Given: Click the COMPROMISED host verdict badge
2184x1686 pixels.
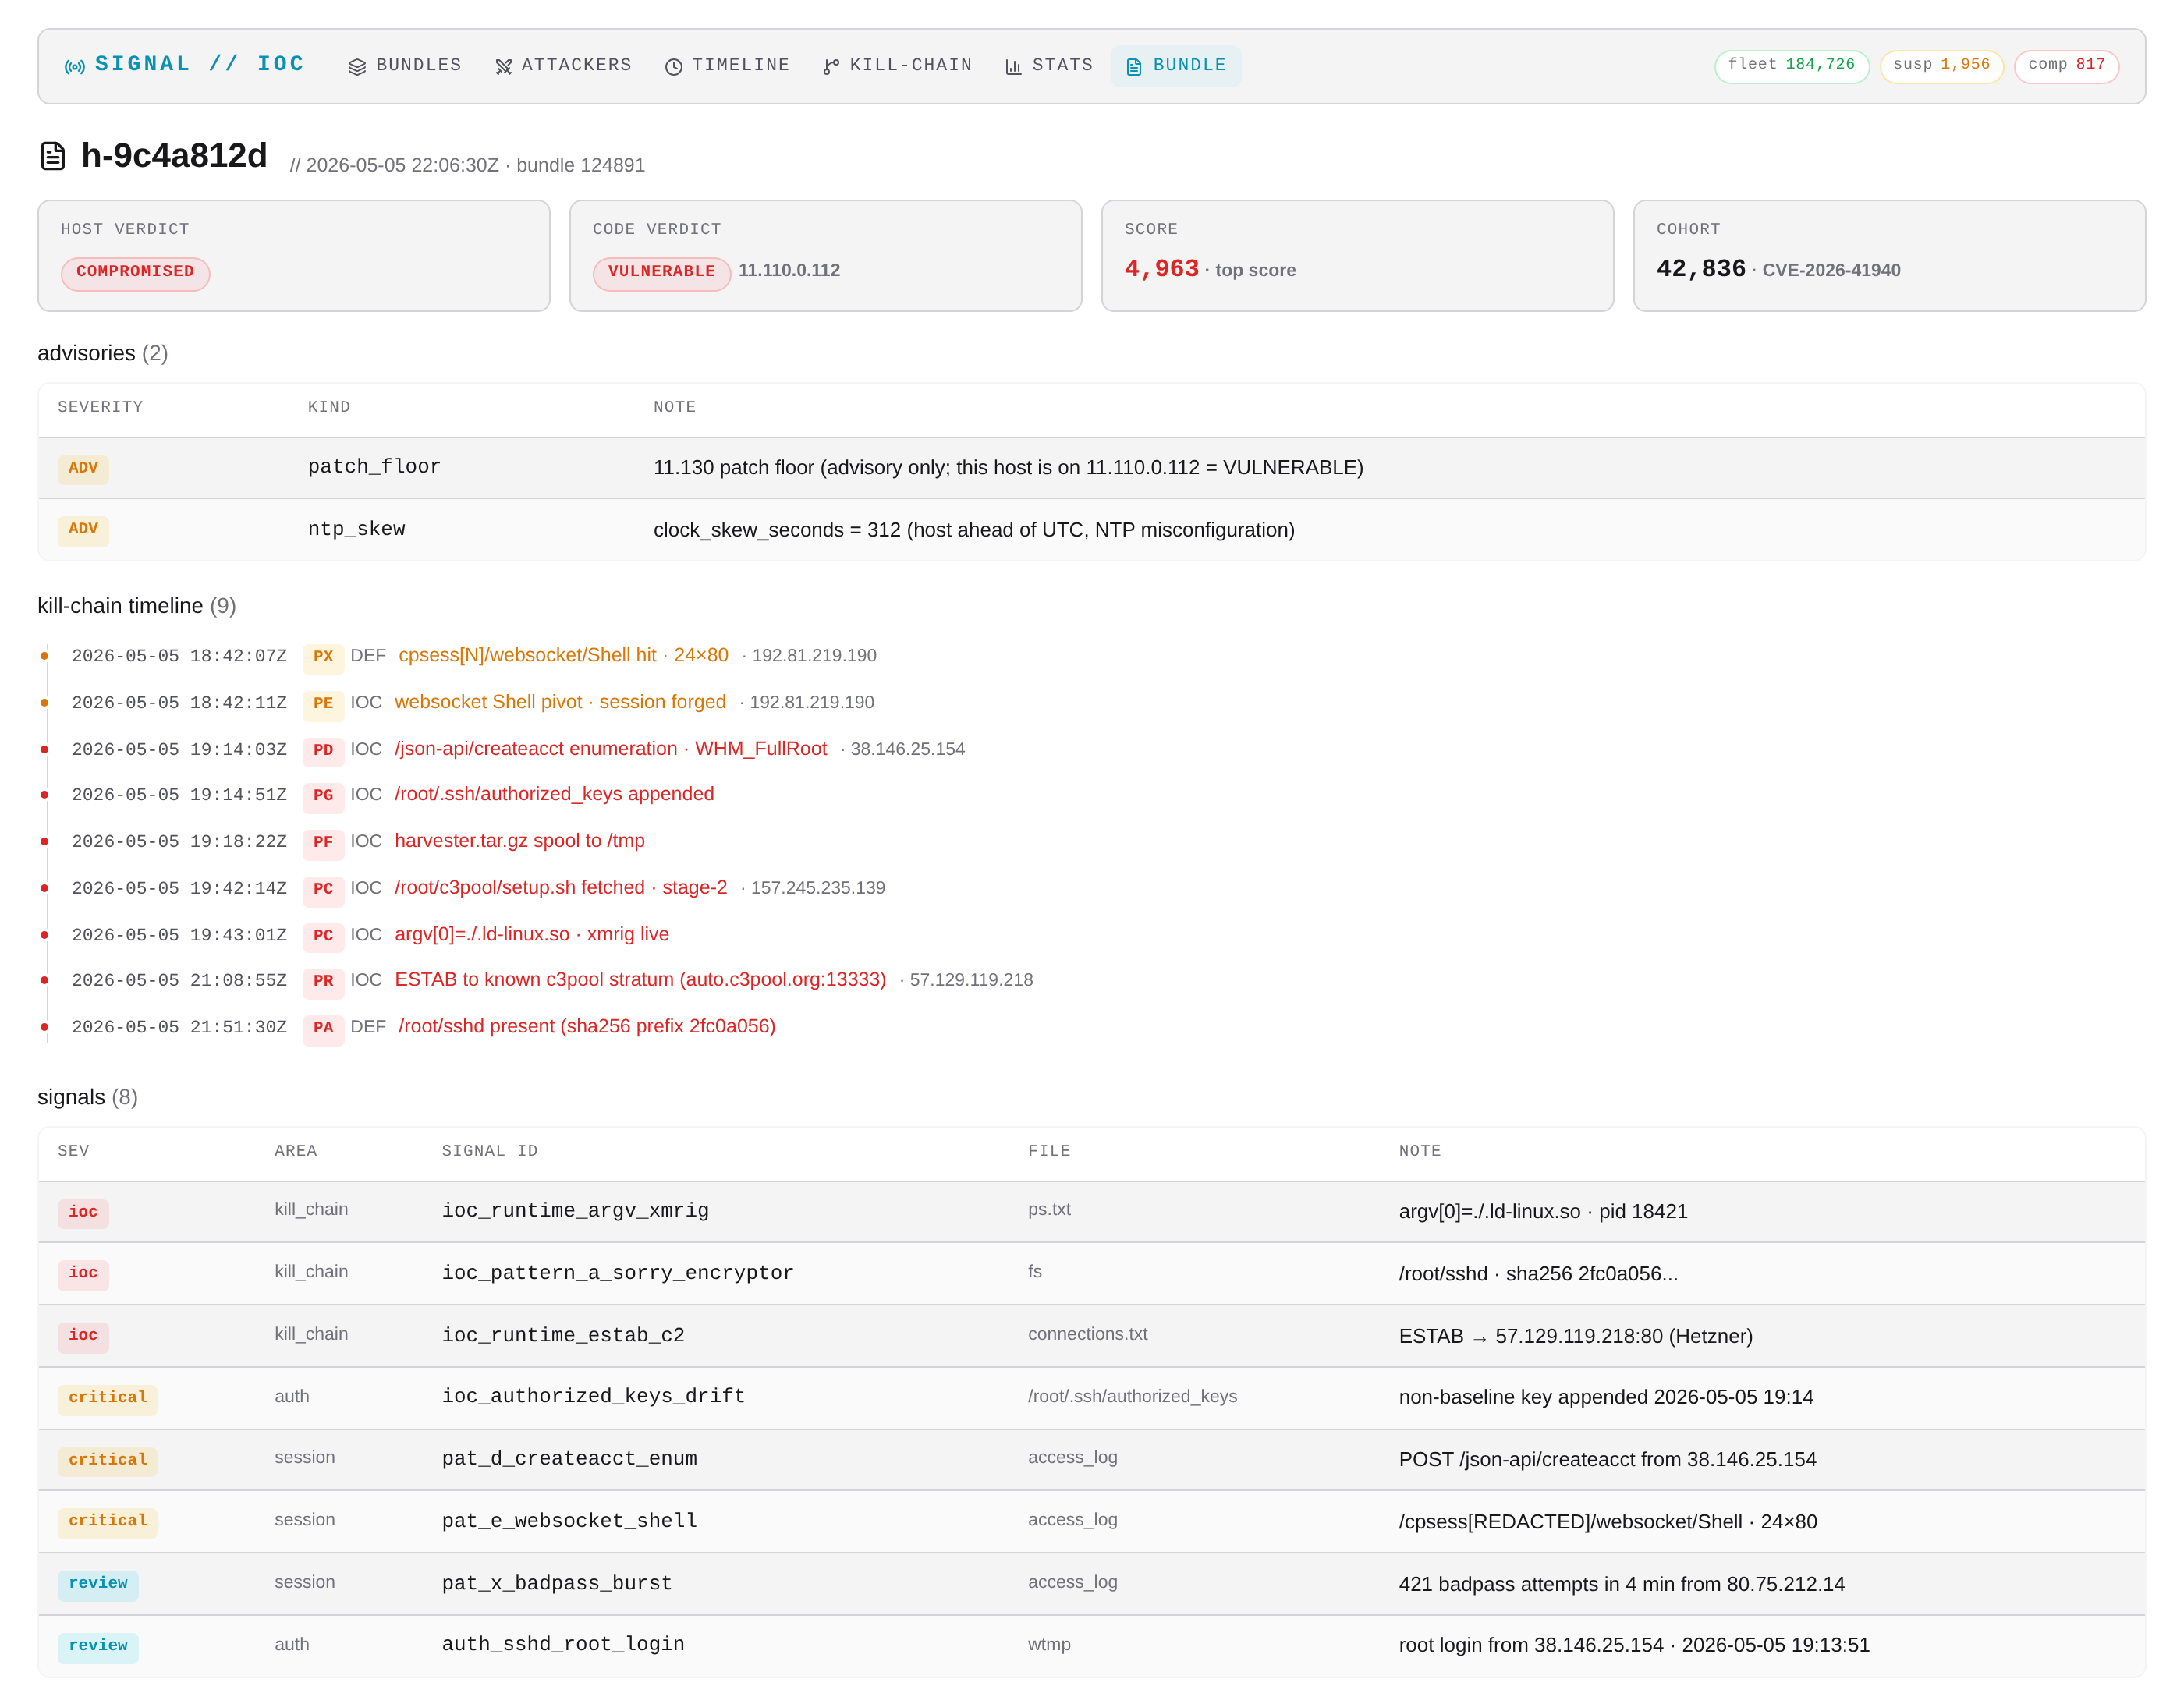Looking at the screenshot, I should click(135, 272).
